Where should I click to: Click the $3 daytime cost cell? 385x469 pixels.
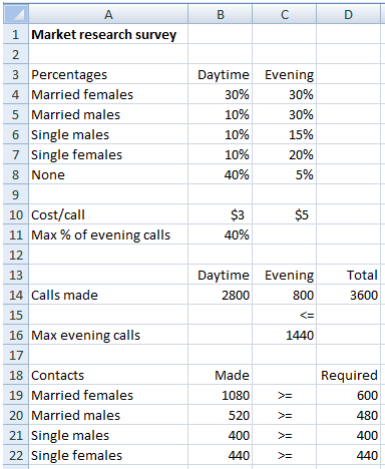pos(220,214)
